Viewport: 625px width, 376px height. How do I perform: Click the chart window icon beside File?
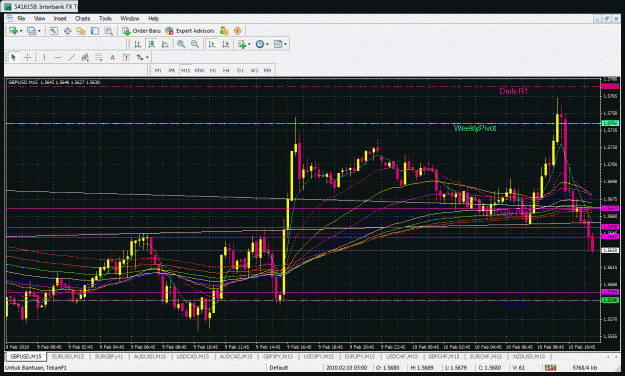pyautogui.click(x=10, y=18)
